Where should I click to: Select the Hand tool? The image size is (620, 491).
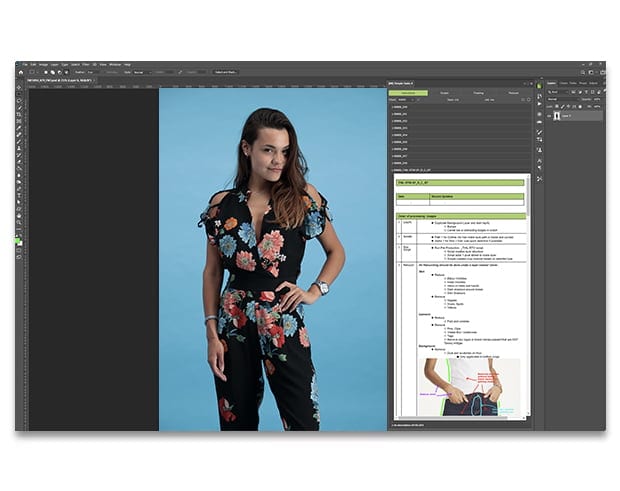tap(19, 215)
